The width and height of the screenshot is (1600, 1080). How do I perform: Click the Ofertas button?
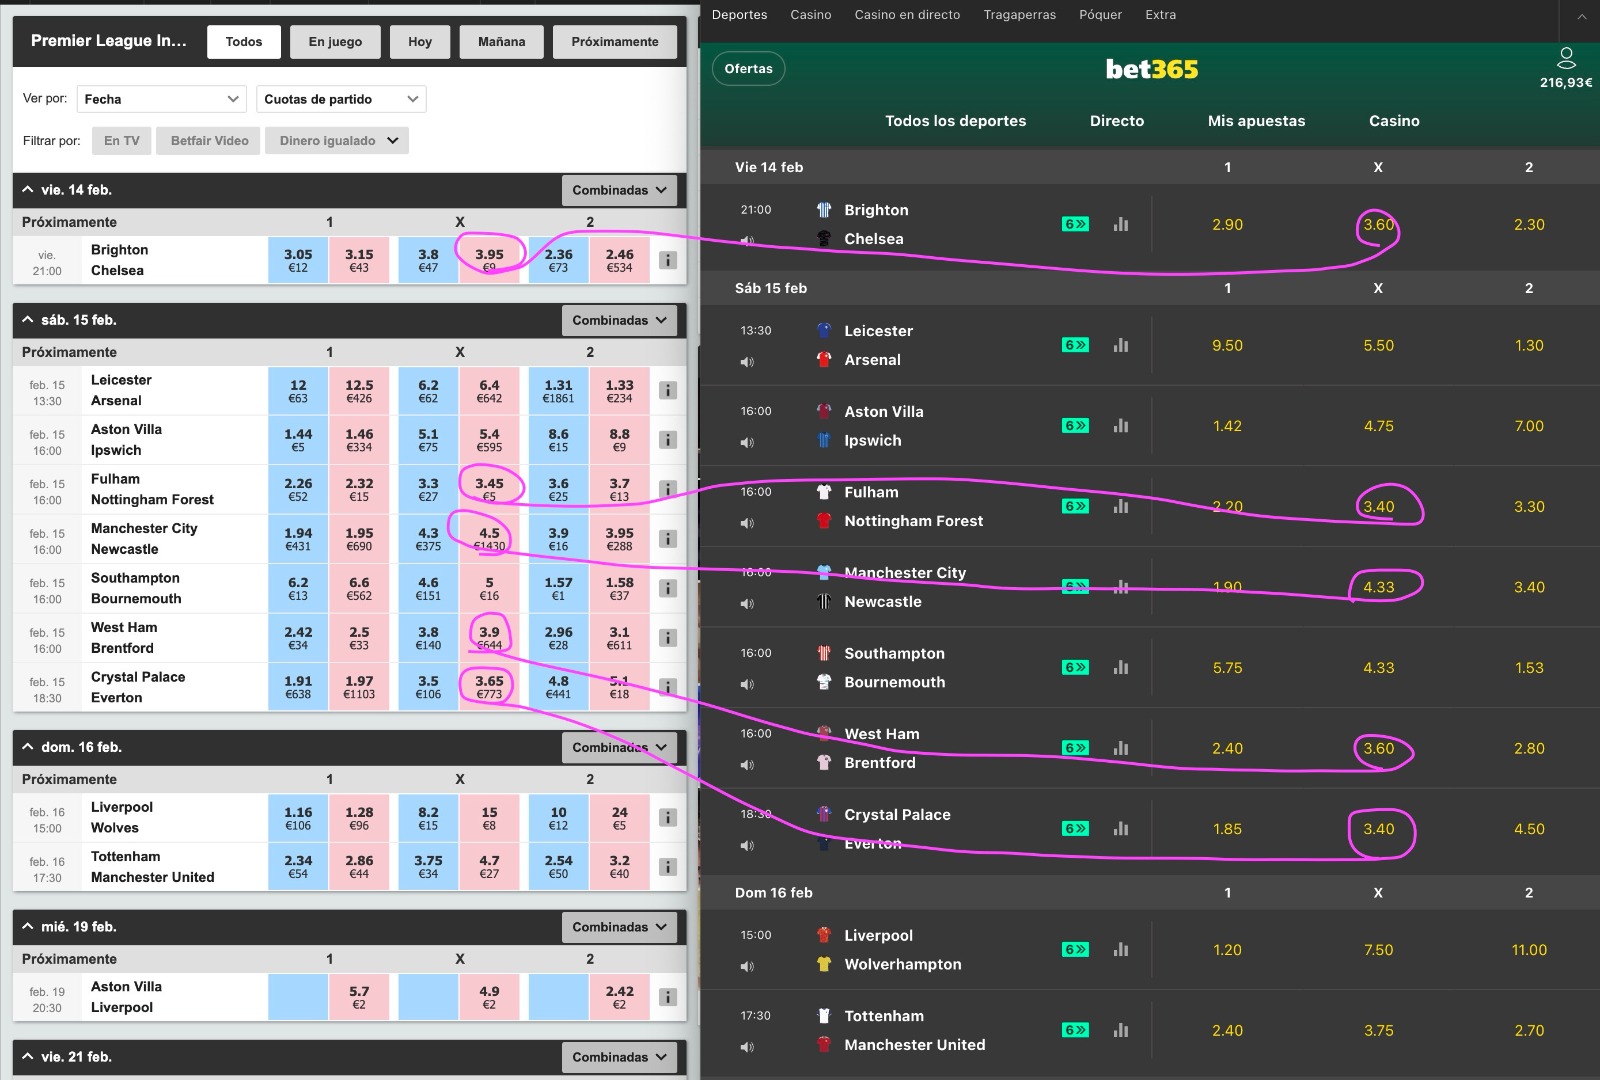(x=748, y=68)
